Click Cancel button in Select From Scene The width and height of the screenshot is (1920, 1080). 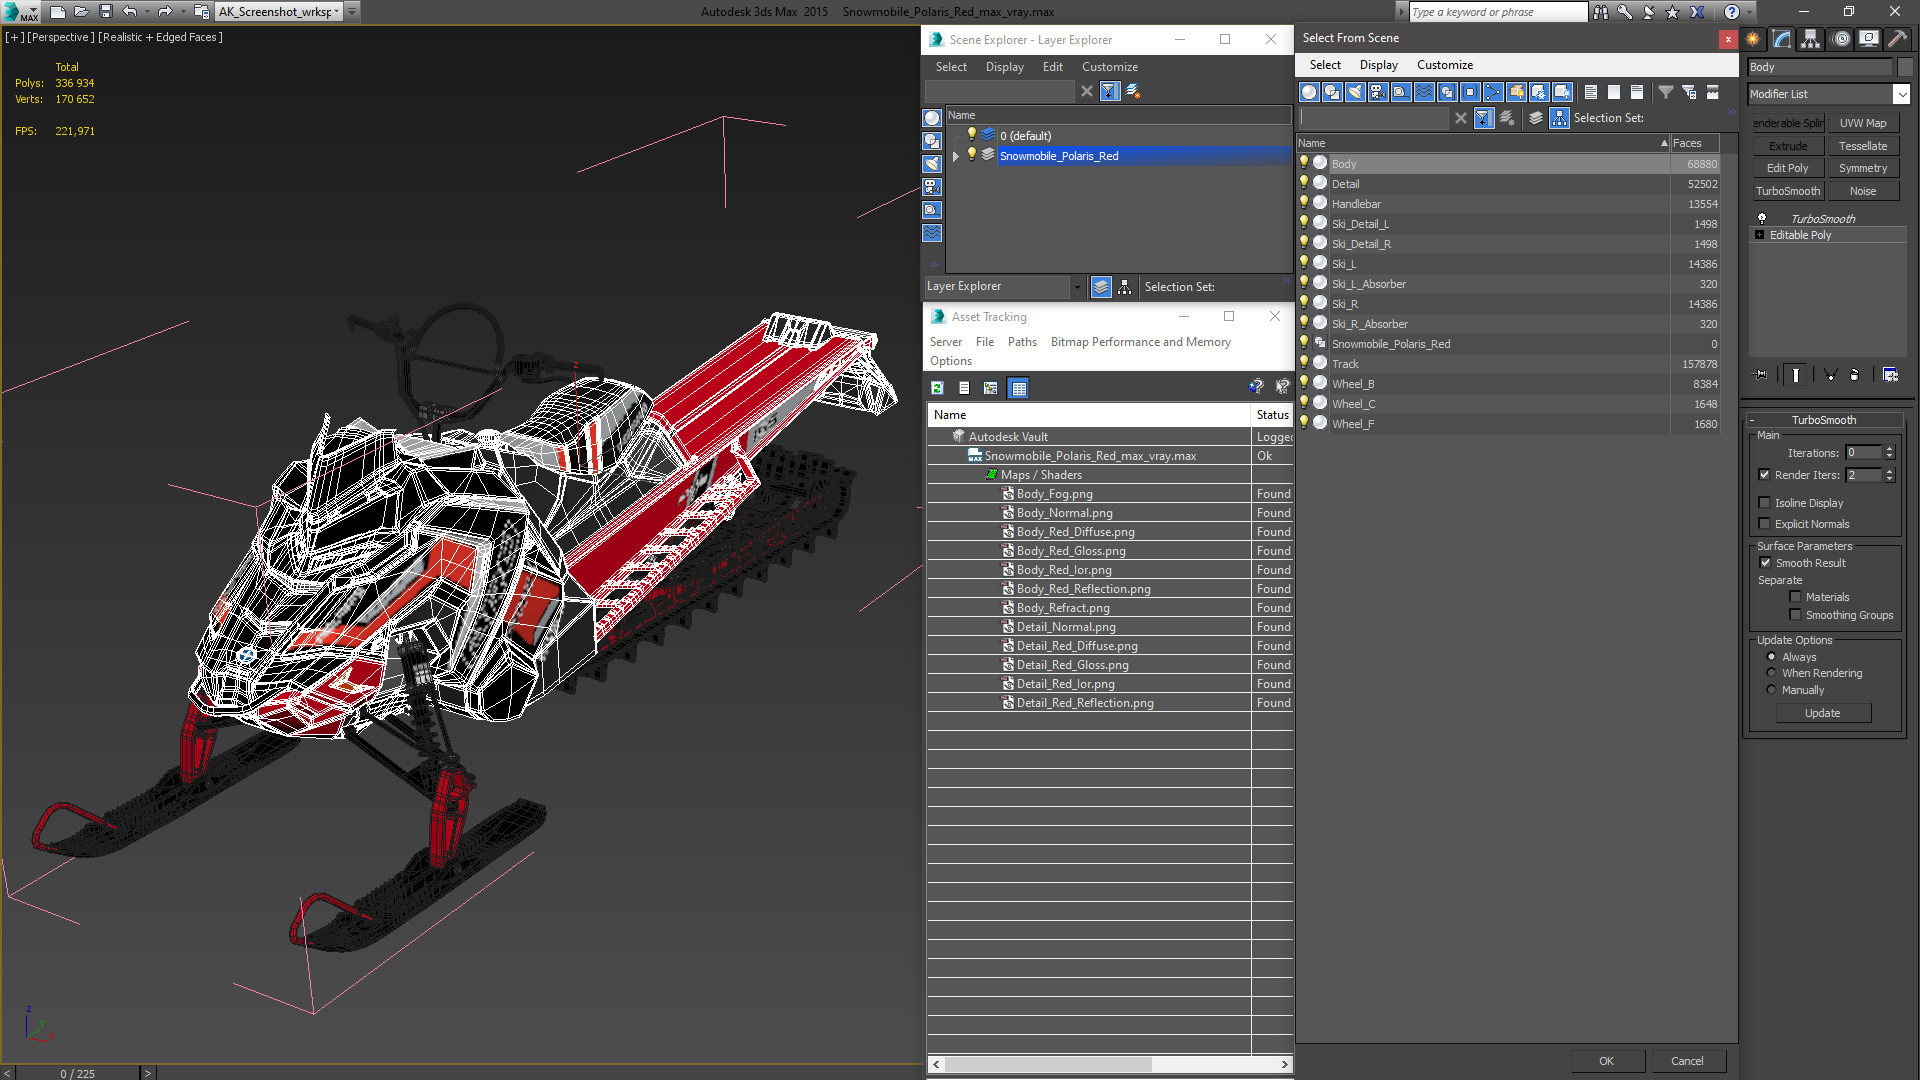tap(1687, 1061)
